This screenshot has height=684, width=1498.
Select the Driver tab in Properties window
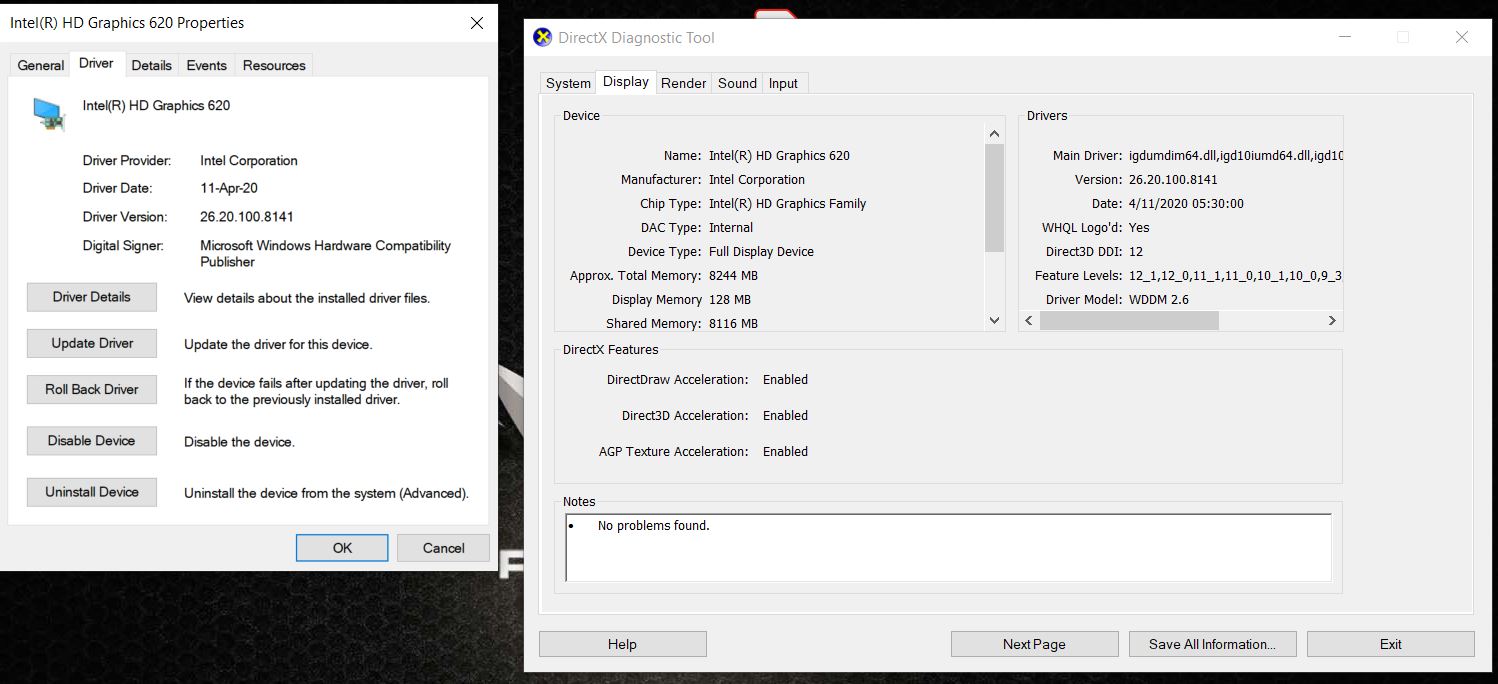tap(96, 63)
